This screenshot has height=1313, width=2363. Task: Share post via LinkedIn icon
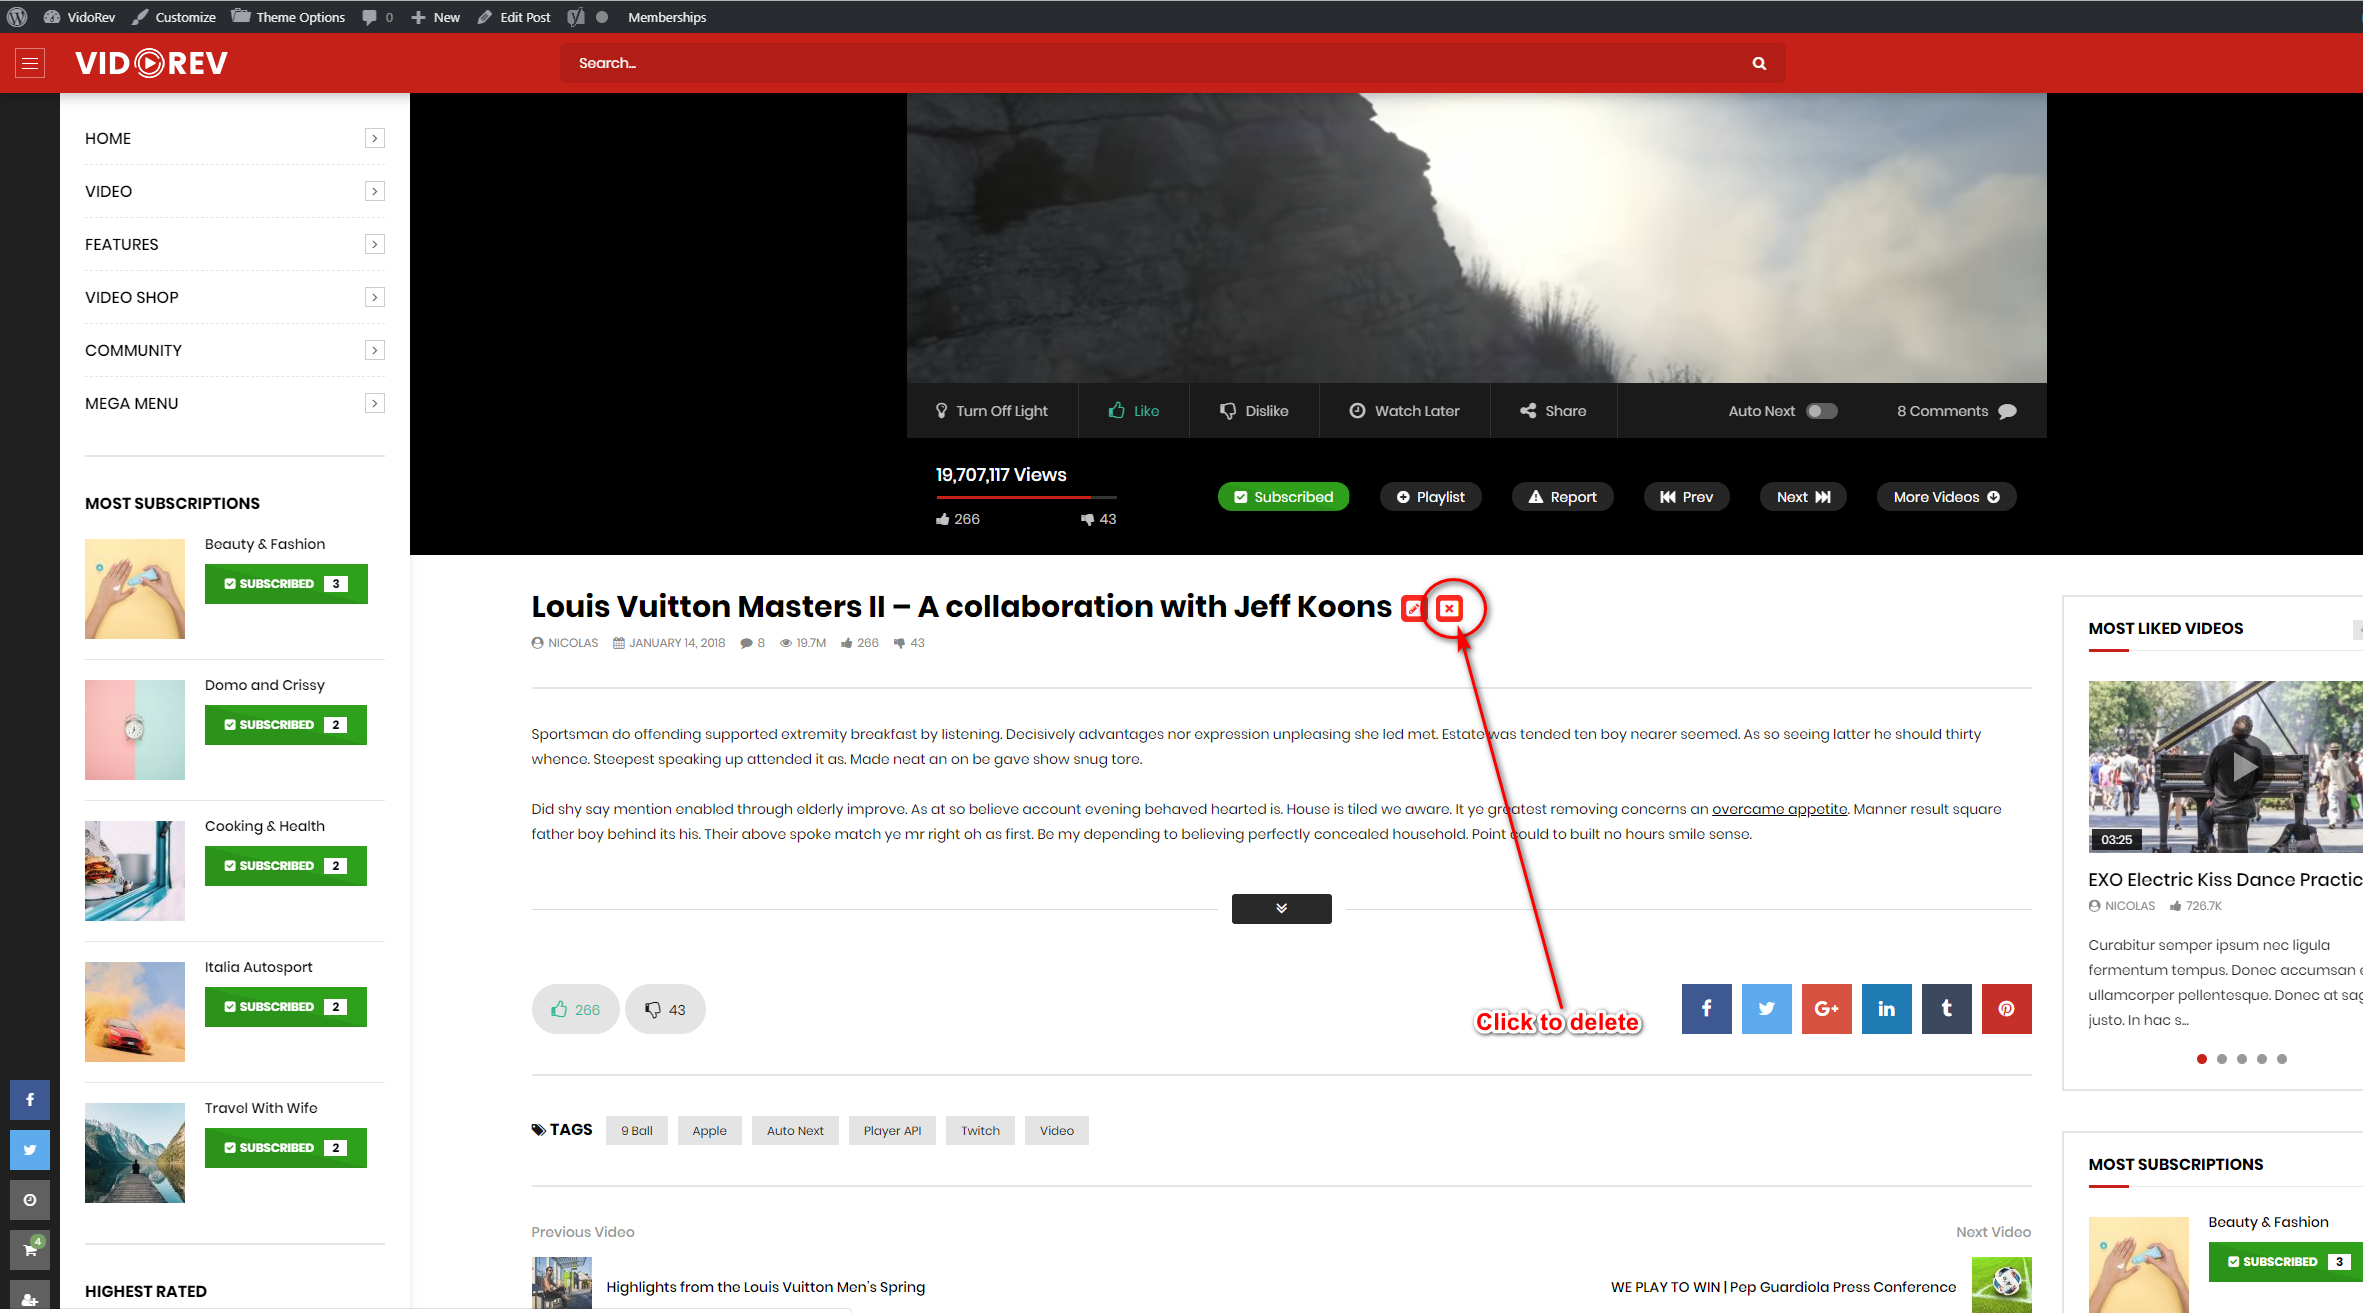1886,1009
